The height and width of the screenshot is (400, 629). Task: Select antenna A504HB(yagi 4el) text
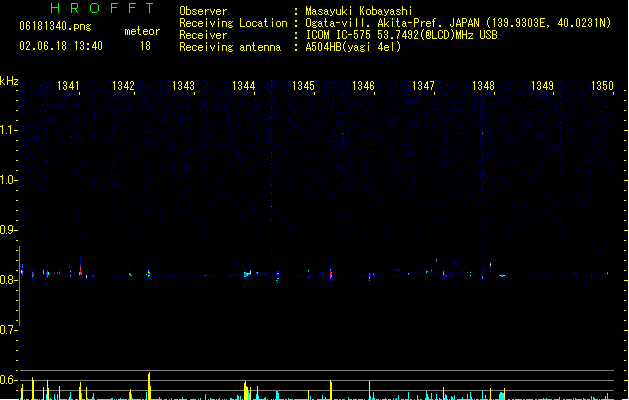(x=353, y=47)
